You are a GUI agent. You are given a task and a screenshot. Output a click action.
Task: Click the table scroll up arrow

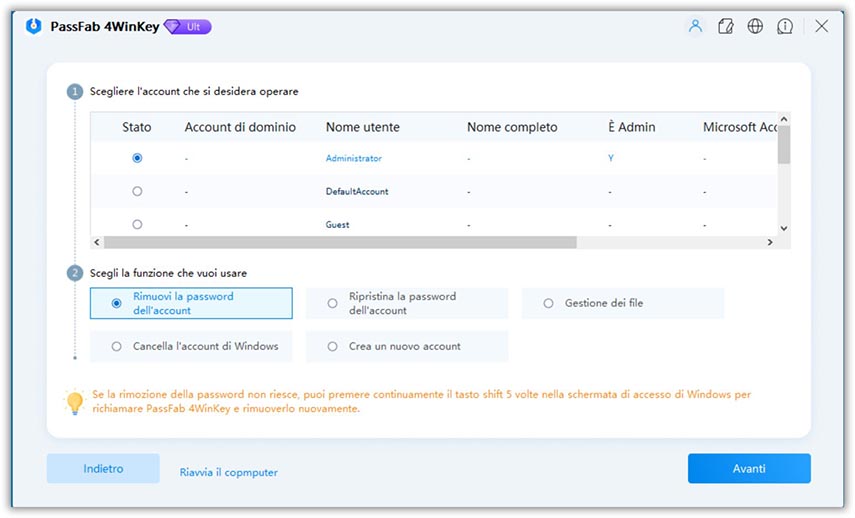coord(784,119)
